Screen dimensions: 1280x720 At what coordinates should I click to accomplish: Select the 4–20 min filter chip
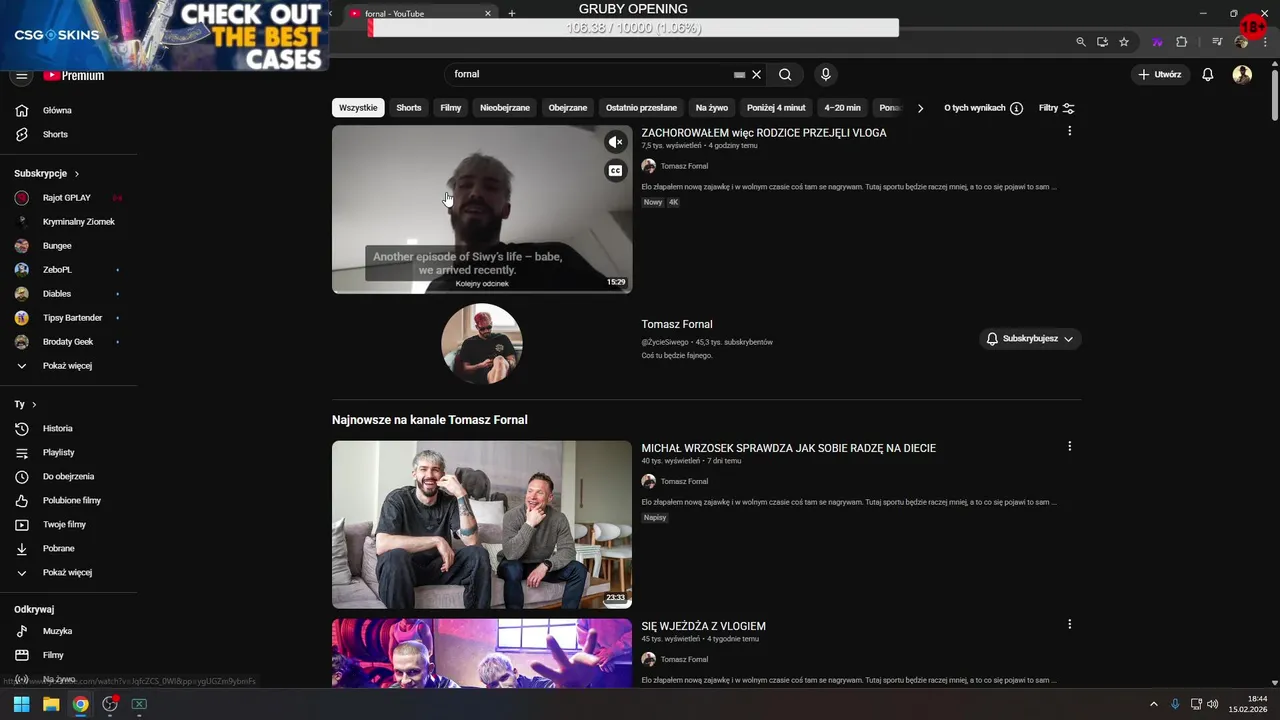[x=842, y=108]
